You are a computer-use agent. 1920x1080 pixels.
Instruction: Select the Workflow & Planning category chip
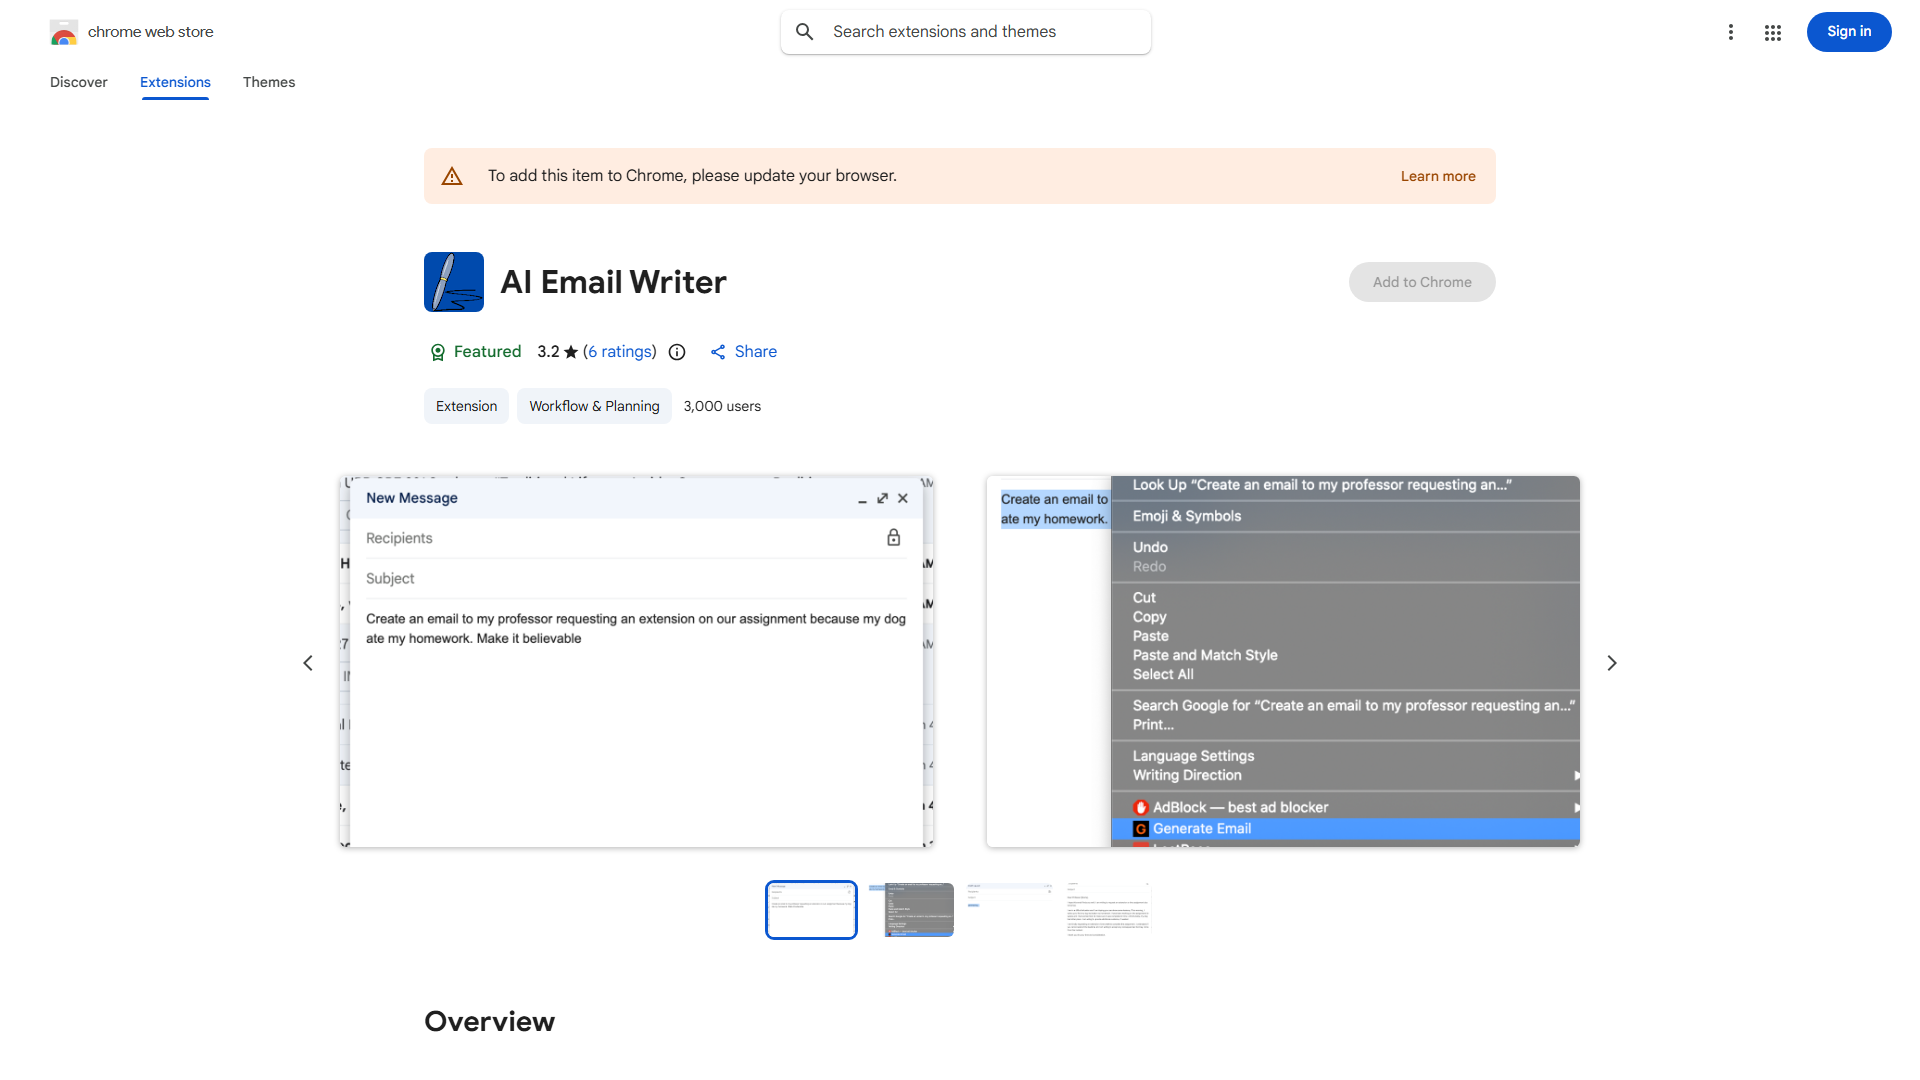(593, 406)
